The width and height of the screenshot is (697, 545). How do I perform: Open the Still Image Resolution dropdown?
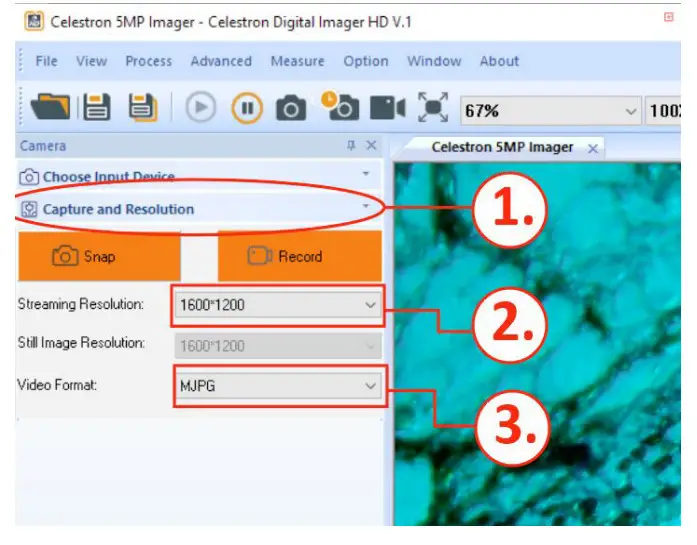278,346
